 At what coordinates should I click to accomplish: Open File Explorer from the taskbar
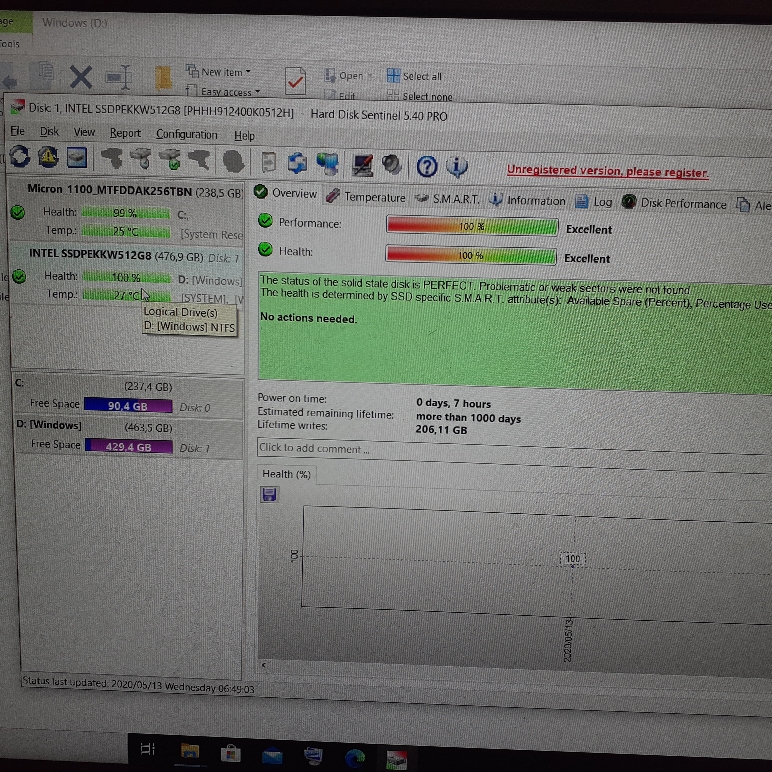pyautogui.click(x=190, y=752)
